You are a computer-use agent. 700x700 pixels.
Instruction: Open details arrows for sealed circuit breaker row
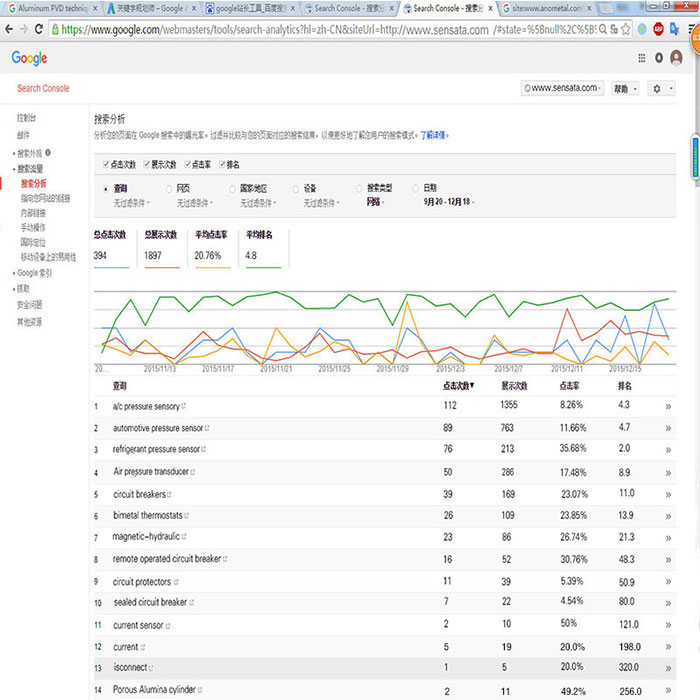pyautogui.click(x=668, y=603)
